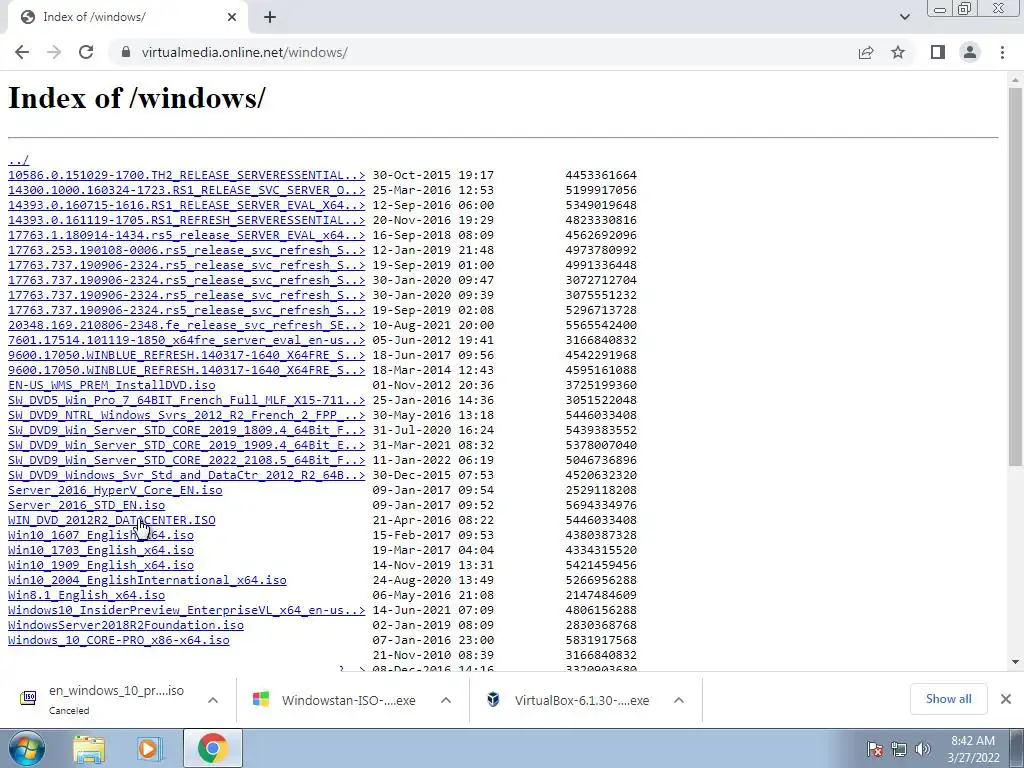Image resolution: width=1024 pixels, height=768 pixels.
Task: Download Windows_10_CORE-PRO_x86-x64.iso
Action: click(x=118, y=641)
